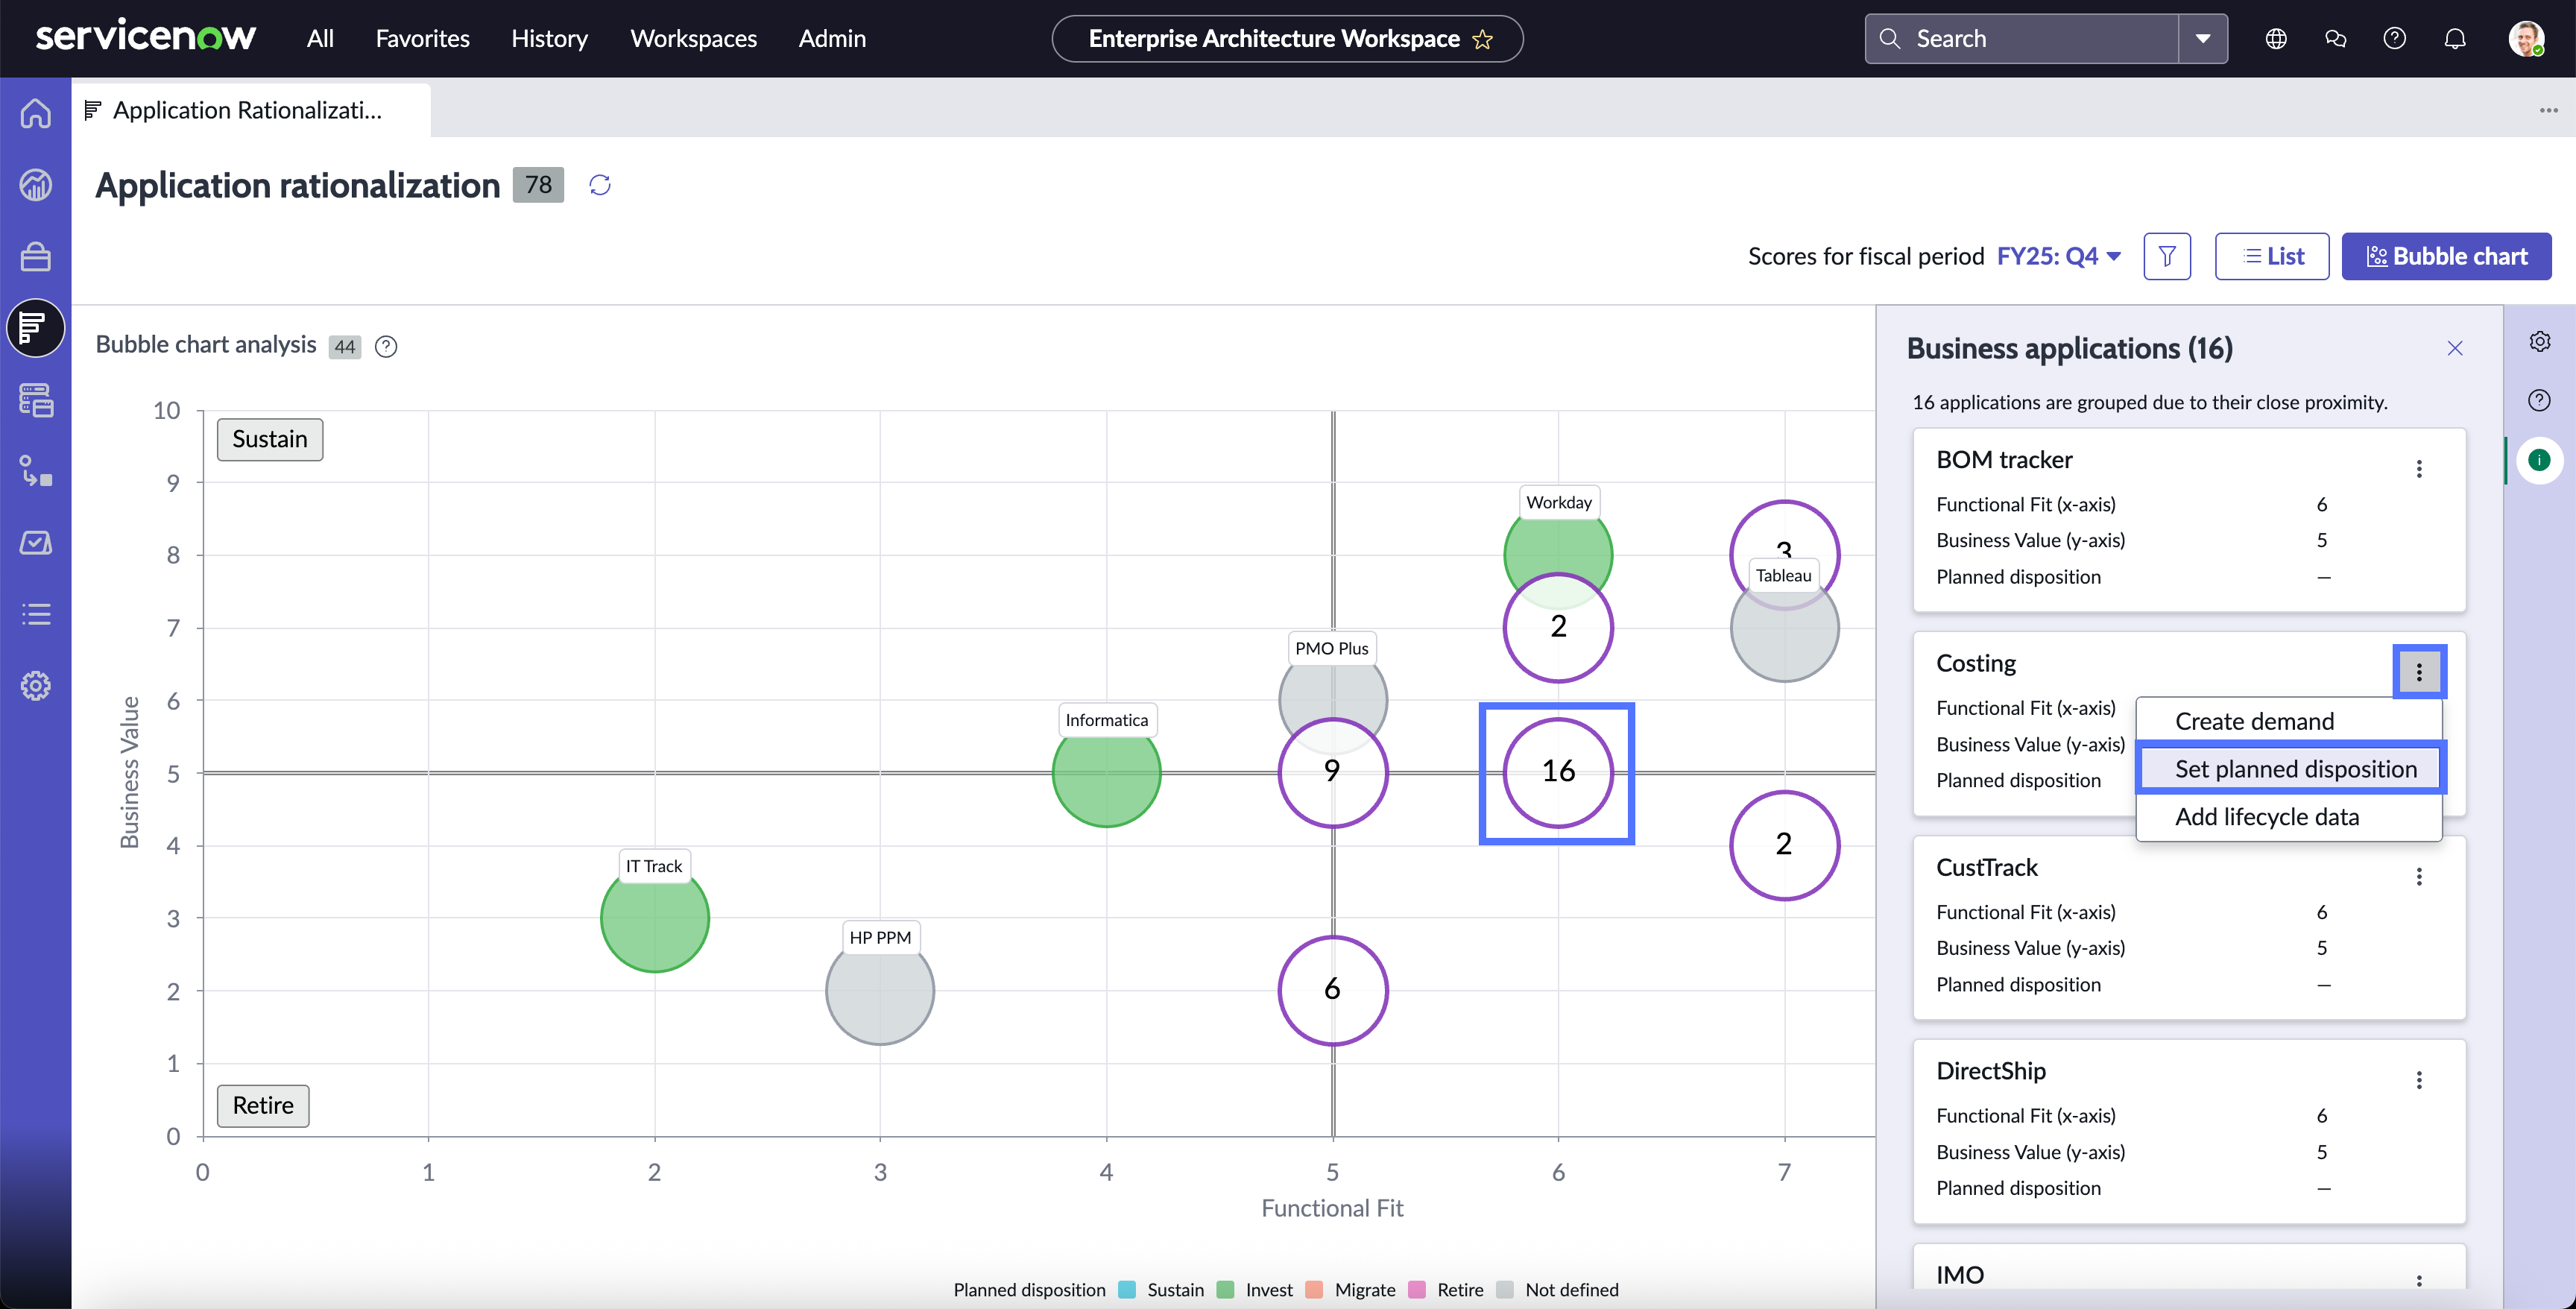
Task: Select the HP PPM grey bubble
Action: pyautogui.click(x=880, y=990)
